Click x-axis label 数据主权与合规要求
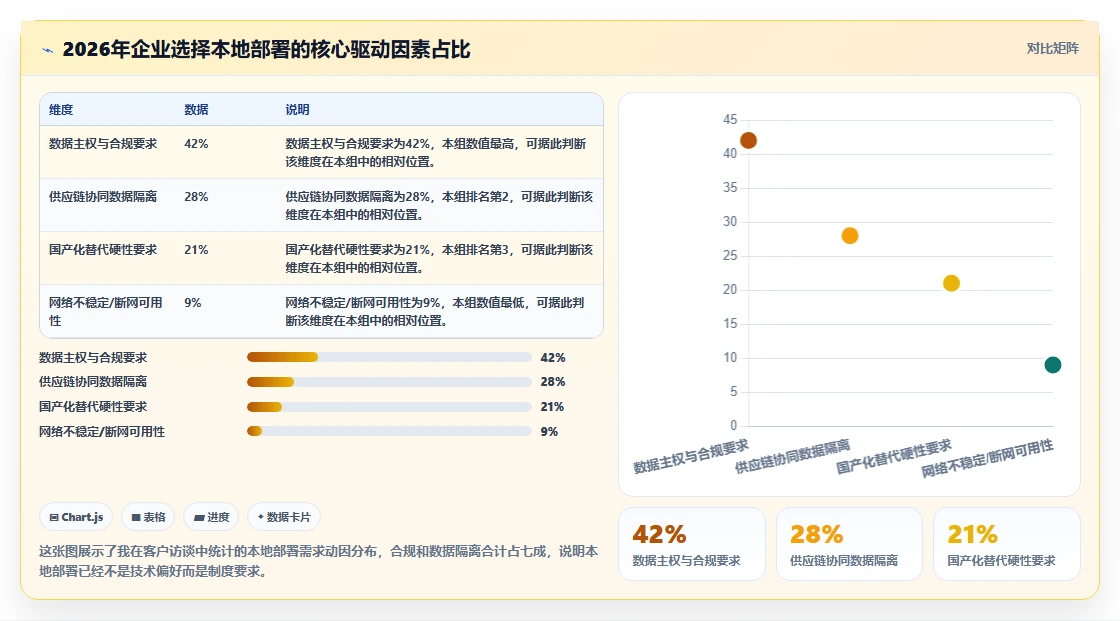 pyautogui.click(x=691, y=456)
